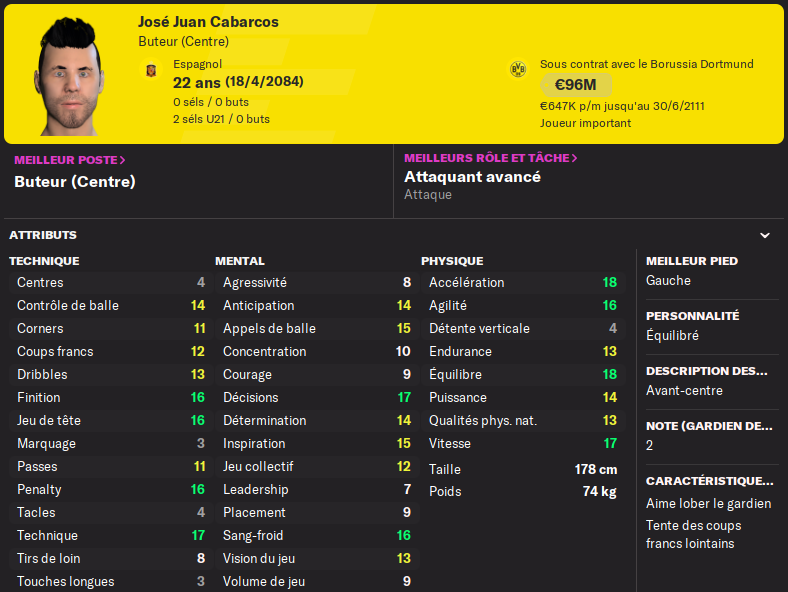Image resolution: width=788 pixels, height=592 pixels.
Task: Click the Sang-froid attribute row
Action: click(316, 535)
